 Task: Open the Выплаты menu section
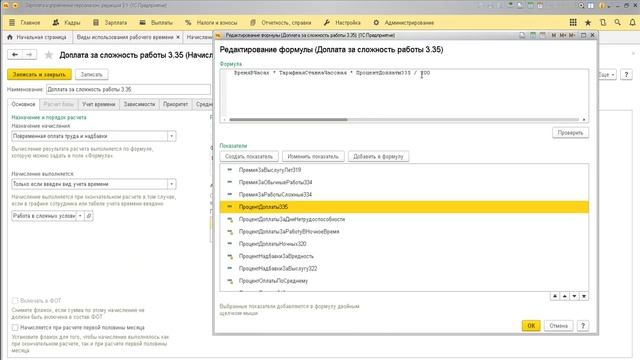point(156,22)
